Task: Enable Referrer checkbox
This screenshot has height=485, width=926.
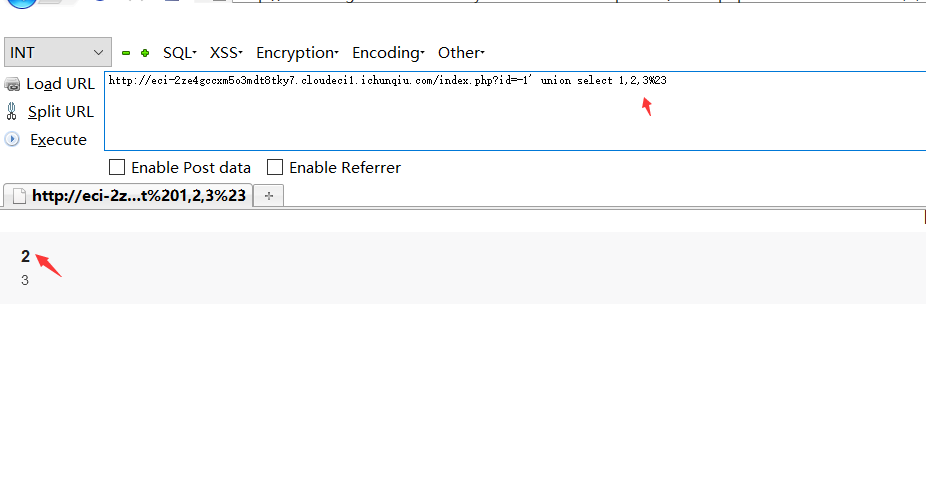Action: click(275, 167)
